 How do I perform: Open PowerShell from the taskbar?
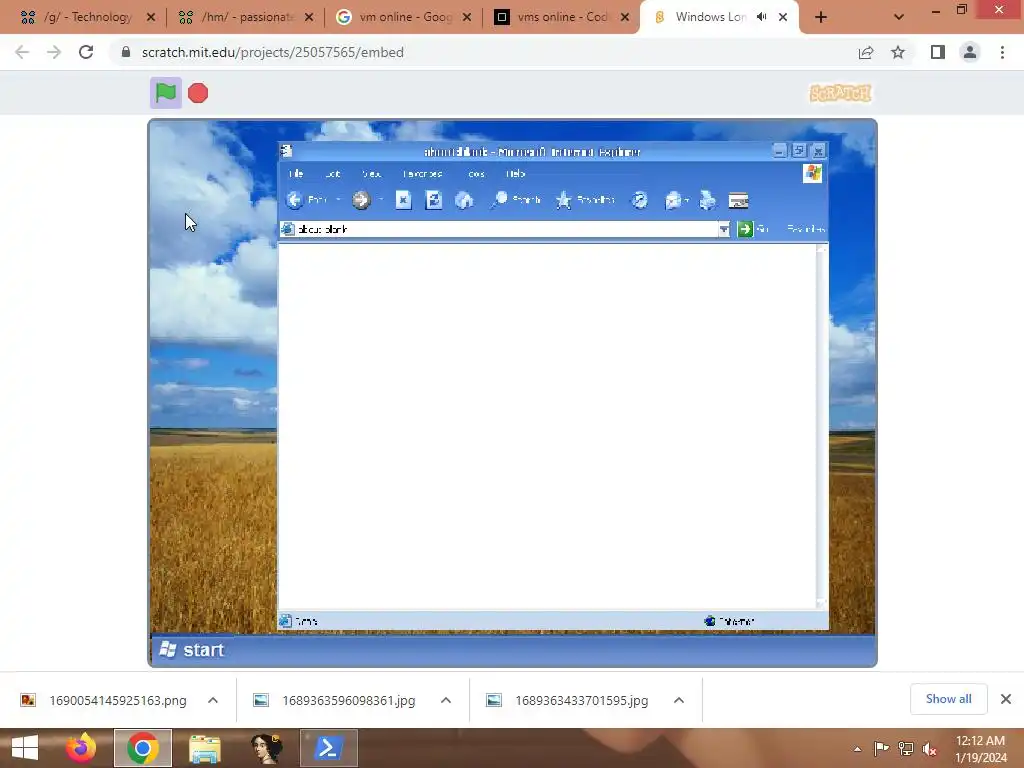328,748
